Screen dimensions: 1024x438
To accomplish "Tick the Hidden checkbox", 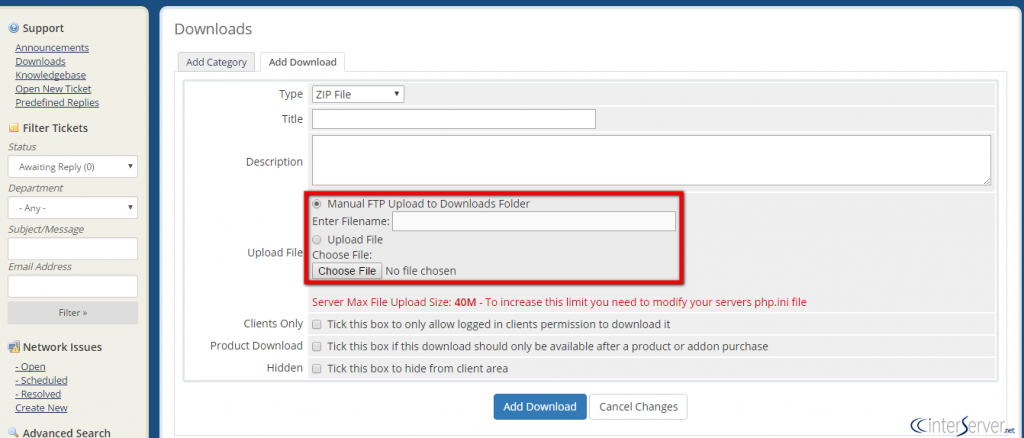I will (x=317, y=368).
